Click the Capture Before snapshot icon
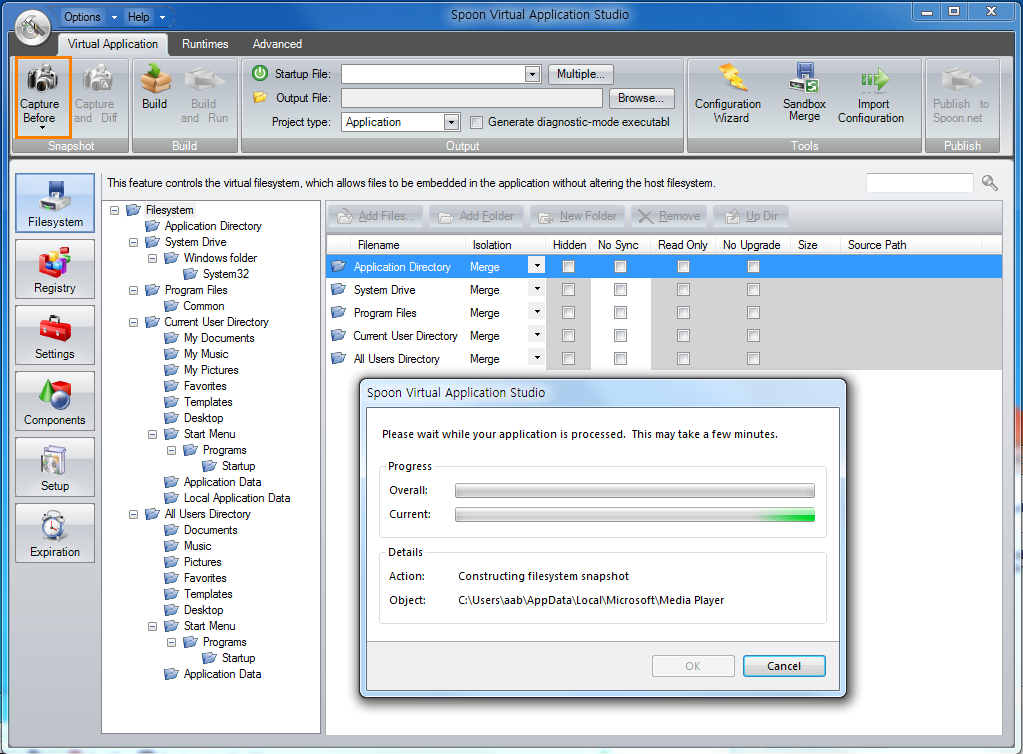The height and width of the screenshot is (754, 1023). click(x=42, y=97)
